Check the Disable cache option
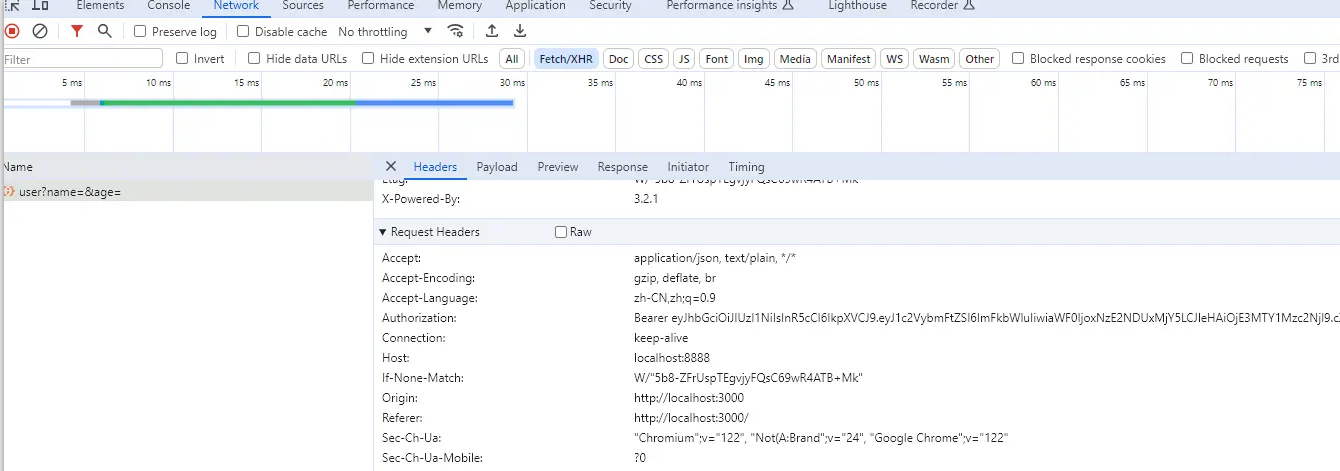 (243, 32)
